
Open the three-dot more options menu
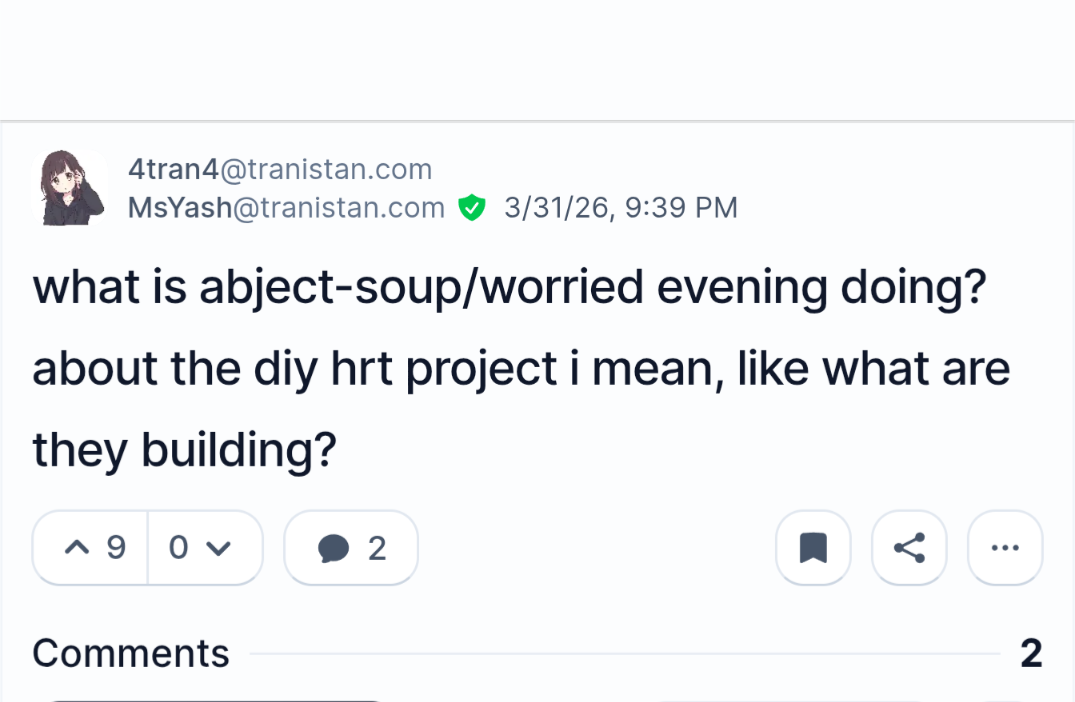coord(1005,548)
